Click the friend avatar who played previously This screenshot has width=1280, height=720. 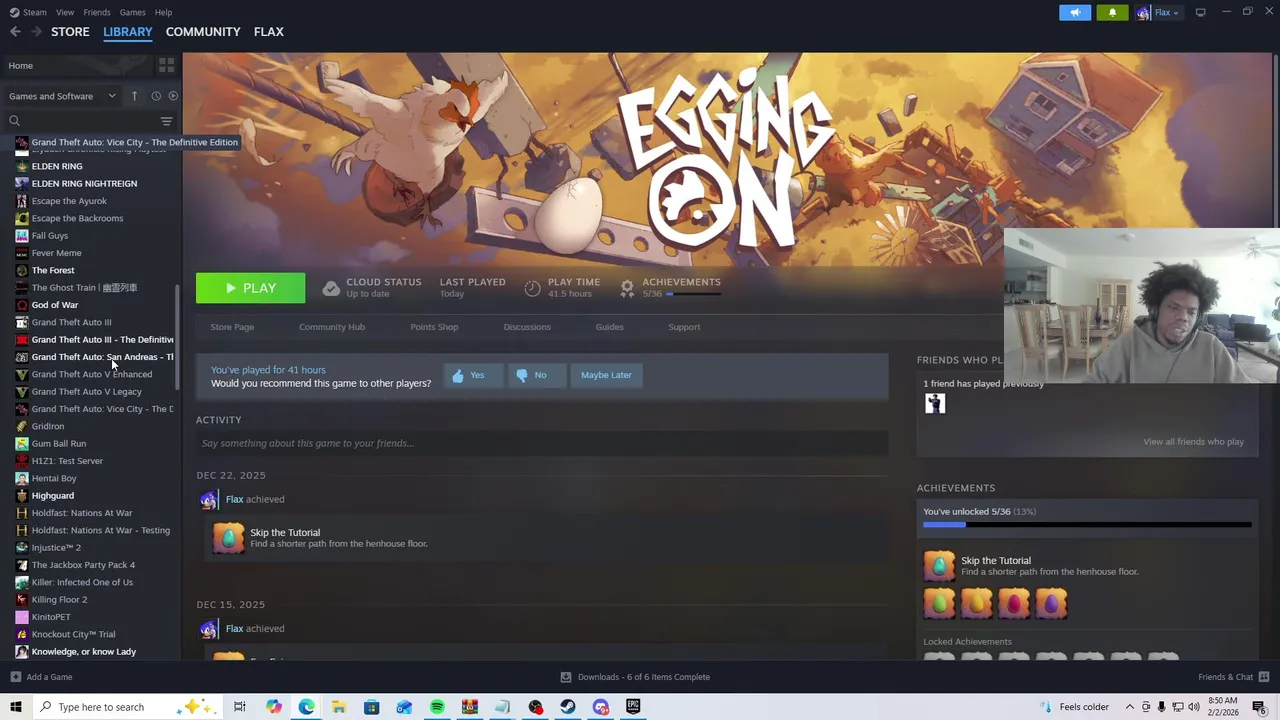[x=935, y=403]
